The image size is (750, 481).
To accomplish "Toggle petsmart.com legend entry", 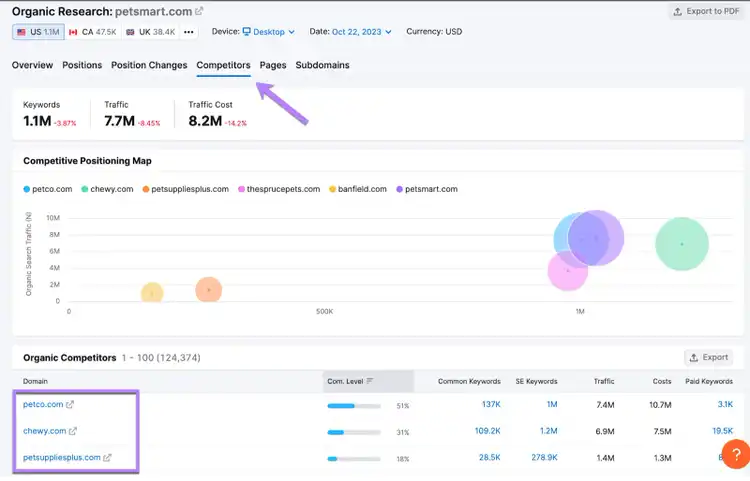I will [x=427, y=189].
